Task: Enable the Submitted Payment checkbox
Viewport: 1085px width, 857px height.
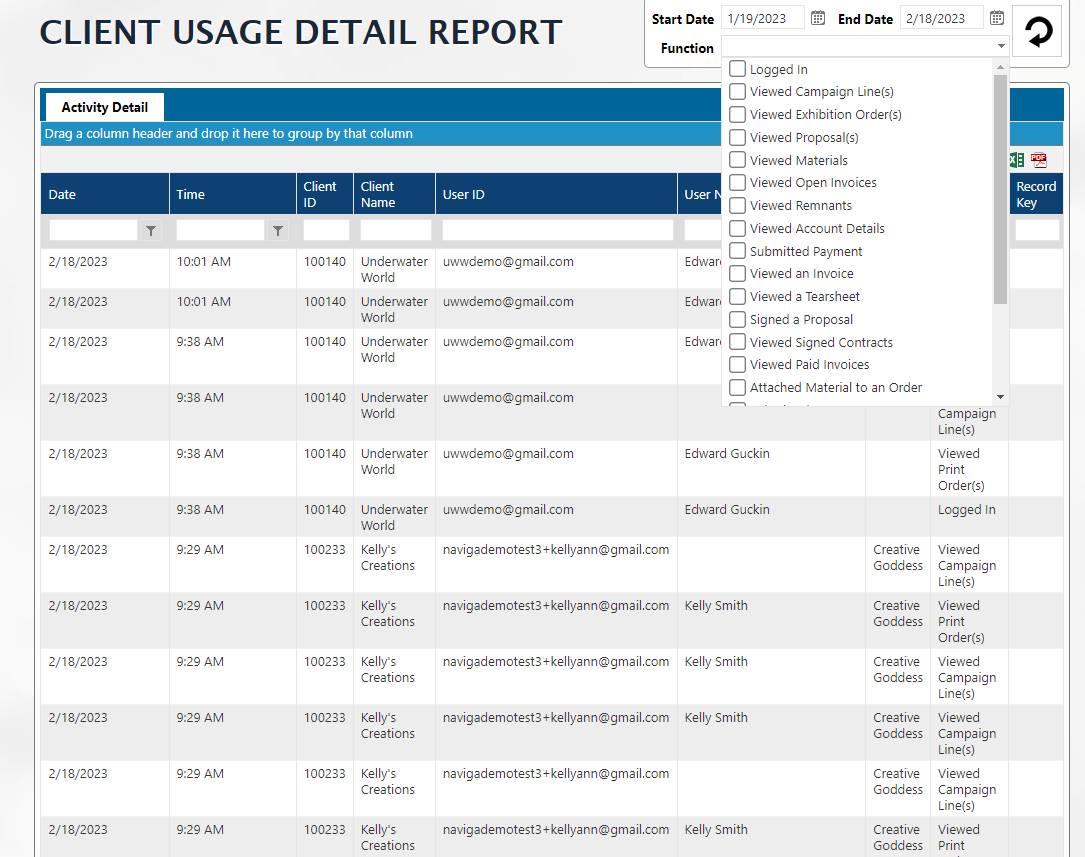Action: (x=737, y=251)
